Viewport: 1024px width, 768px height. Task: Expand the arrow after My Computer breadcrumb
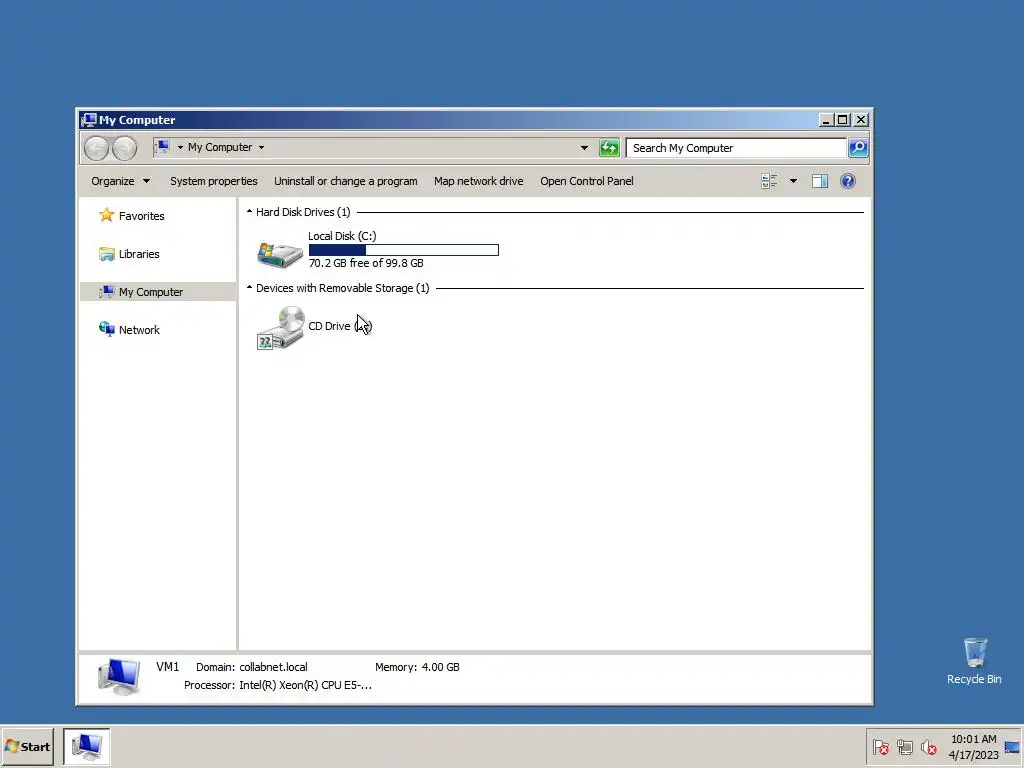[x=261, y=147]
